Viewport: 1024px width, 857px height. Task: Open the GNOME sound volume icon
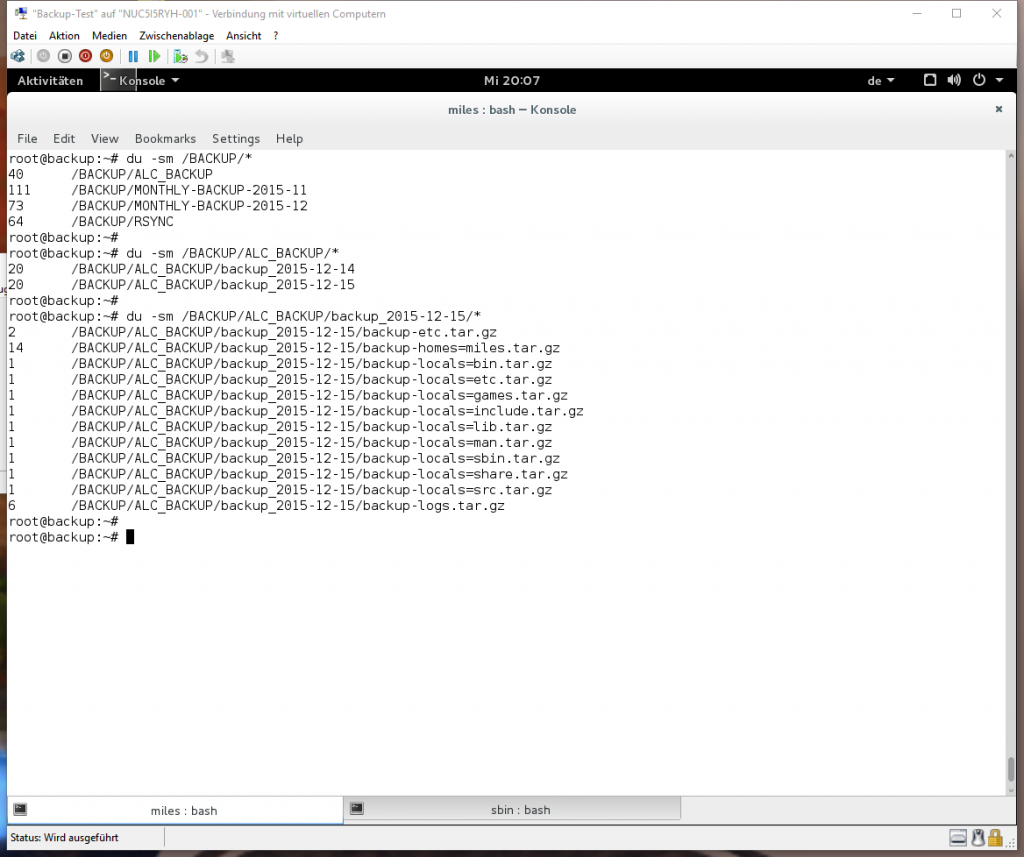[x=954, y=80]
